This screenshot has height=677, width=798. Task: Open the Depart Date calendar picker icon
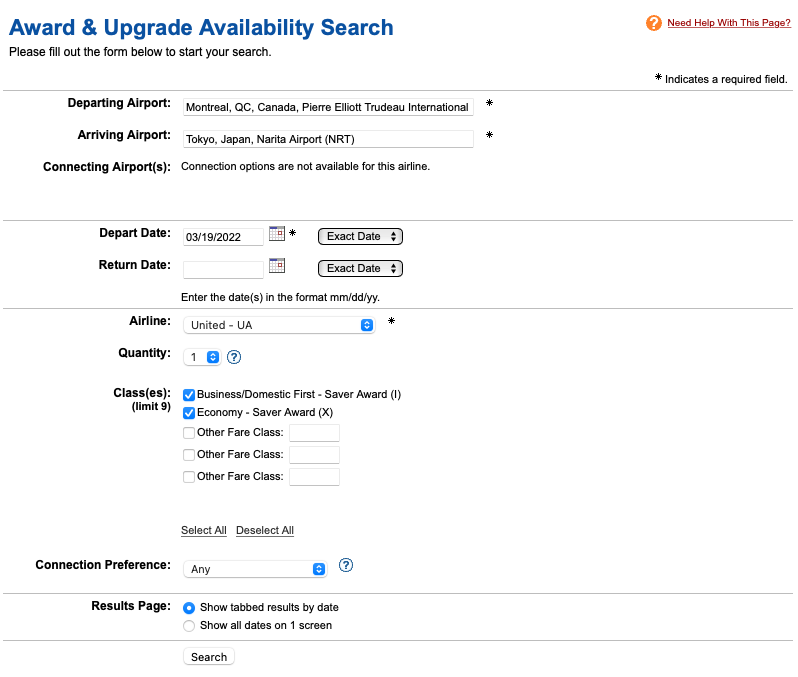[x=277, y=234]
